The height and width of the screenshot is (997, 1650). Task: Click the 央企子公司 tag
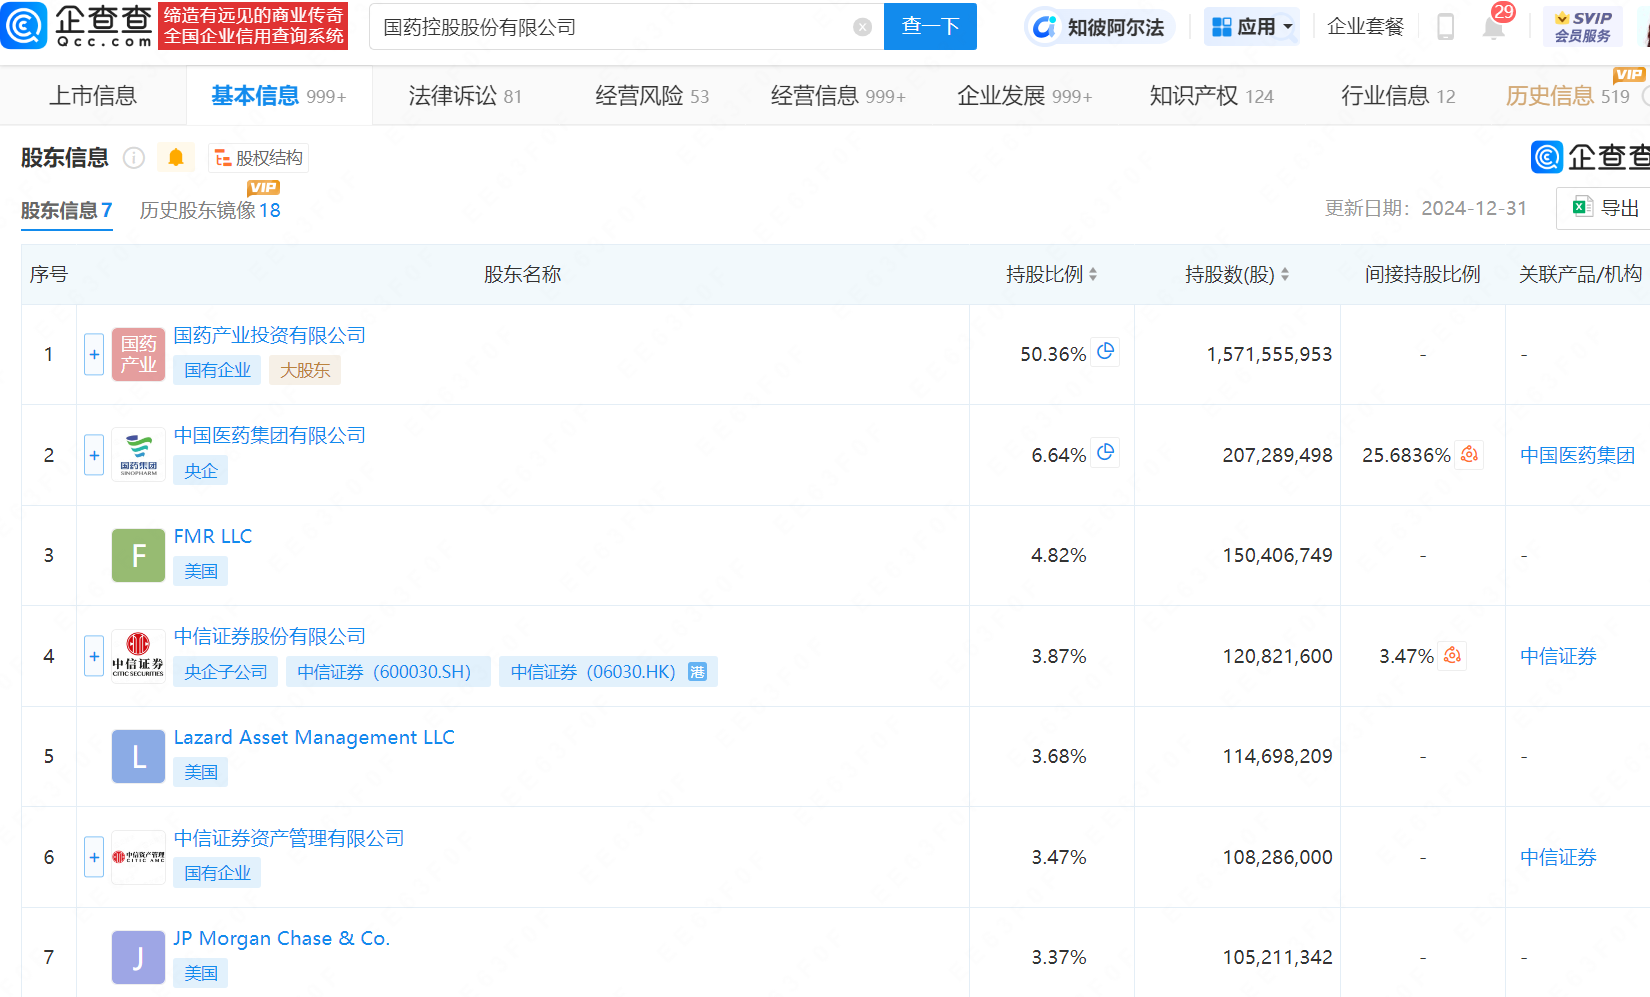pyautogui.click(x=226, y=672)
